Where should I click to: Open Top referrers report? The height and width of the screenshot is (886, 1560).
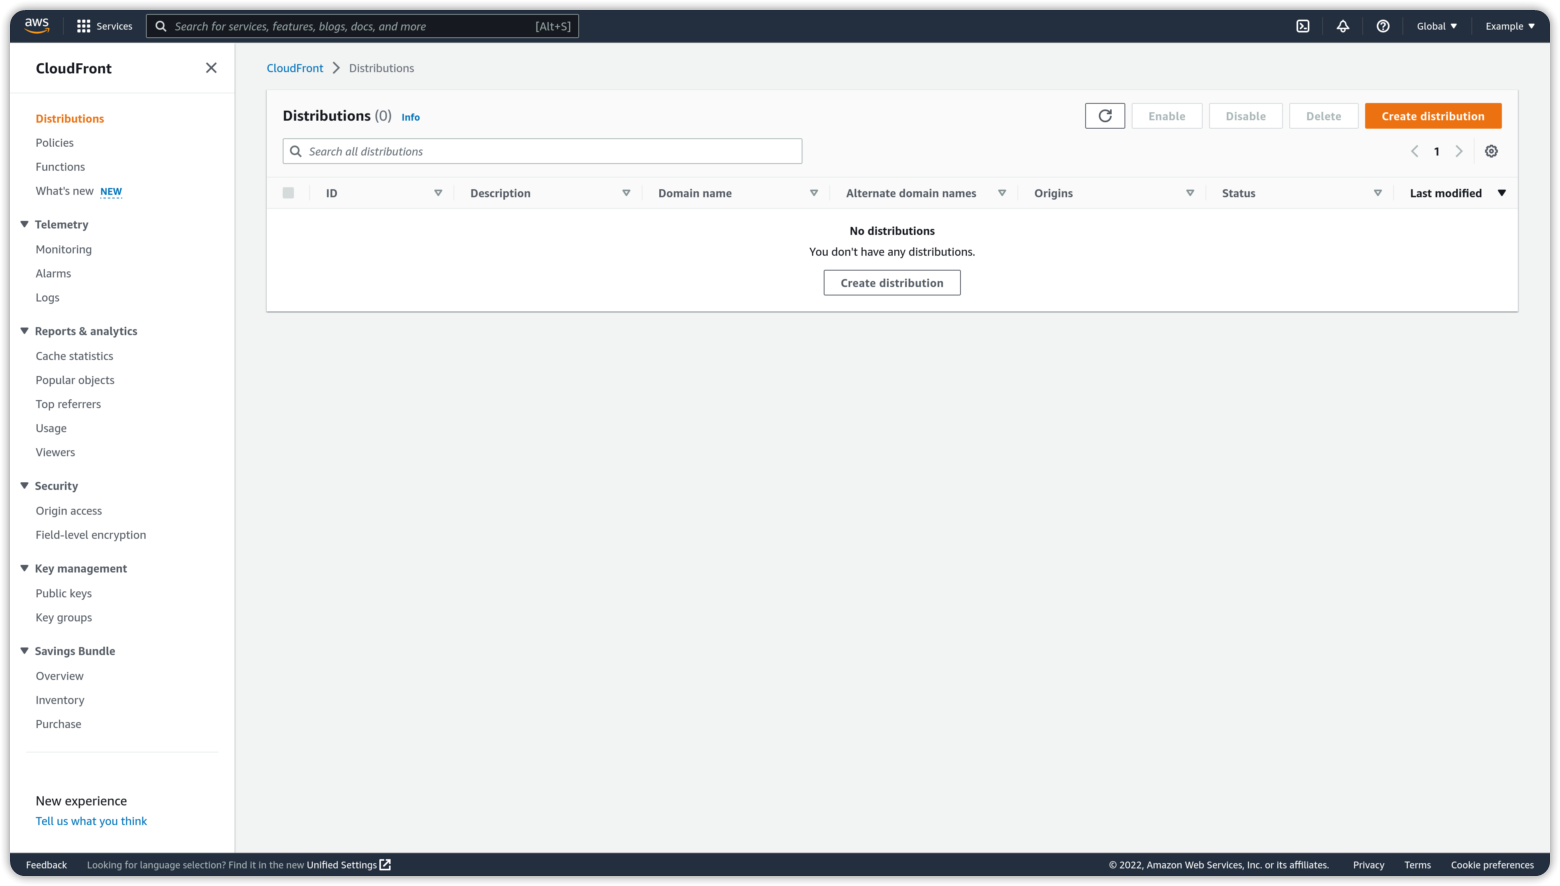(68, 404)
